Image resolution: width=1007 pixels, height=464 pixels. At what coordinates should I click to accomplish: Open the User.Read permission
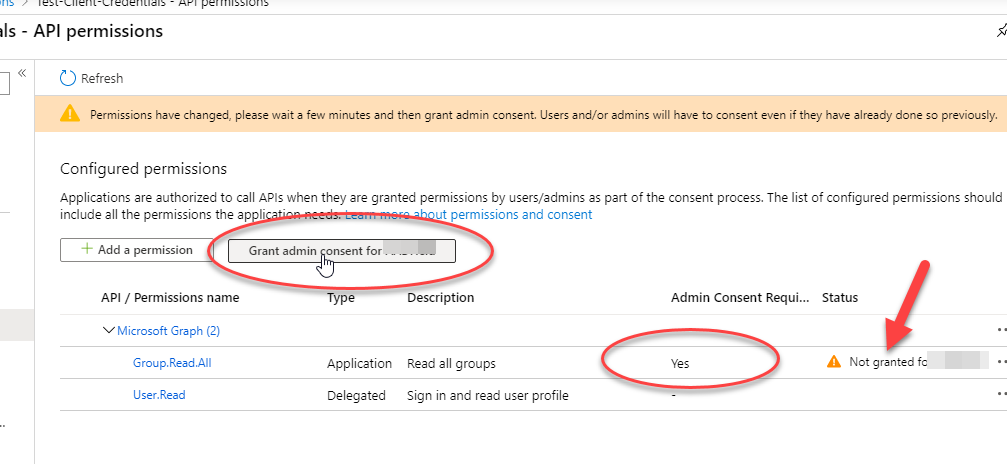pos(159,395)
